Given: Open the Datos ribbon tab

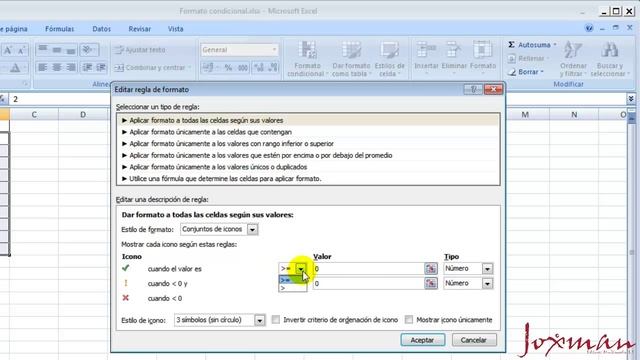Looking at the screenshot, I should point(101,29).
